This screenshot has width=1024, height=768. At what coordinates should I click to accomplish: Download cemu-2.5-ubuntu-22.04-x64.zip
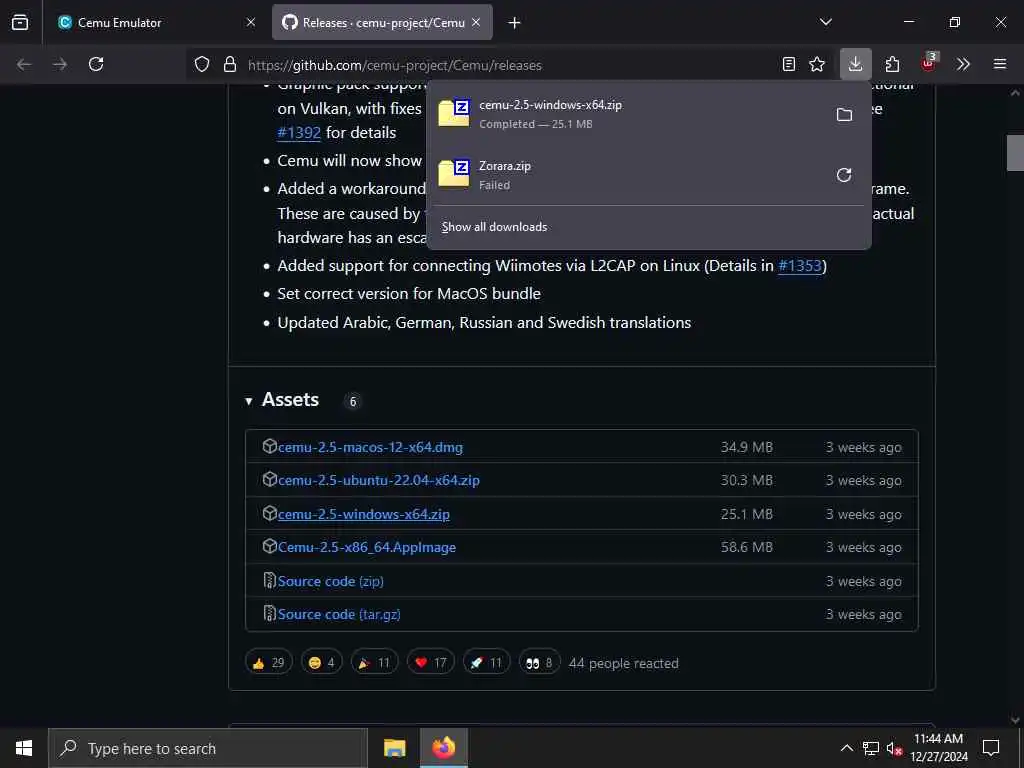[x=379, y=480]
